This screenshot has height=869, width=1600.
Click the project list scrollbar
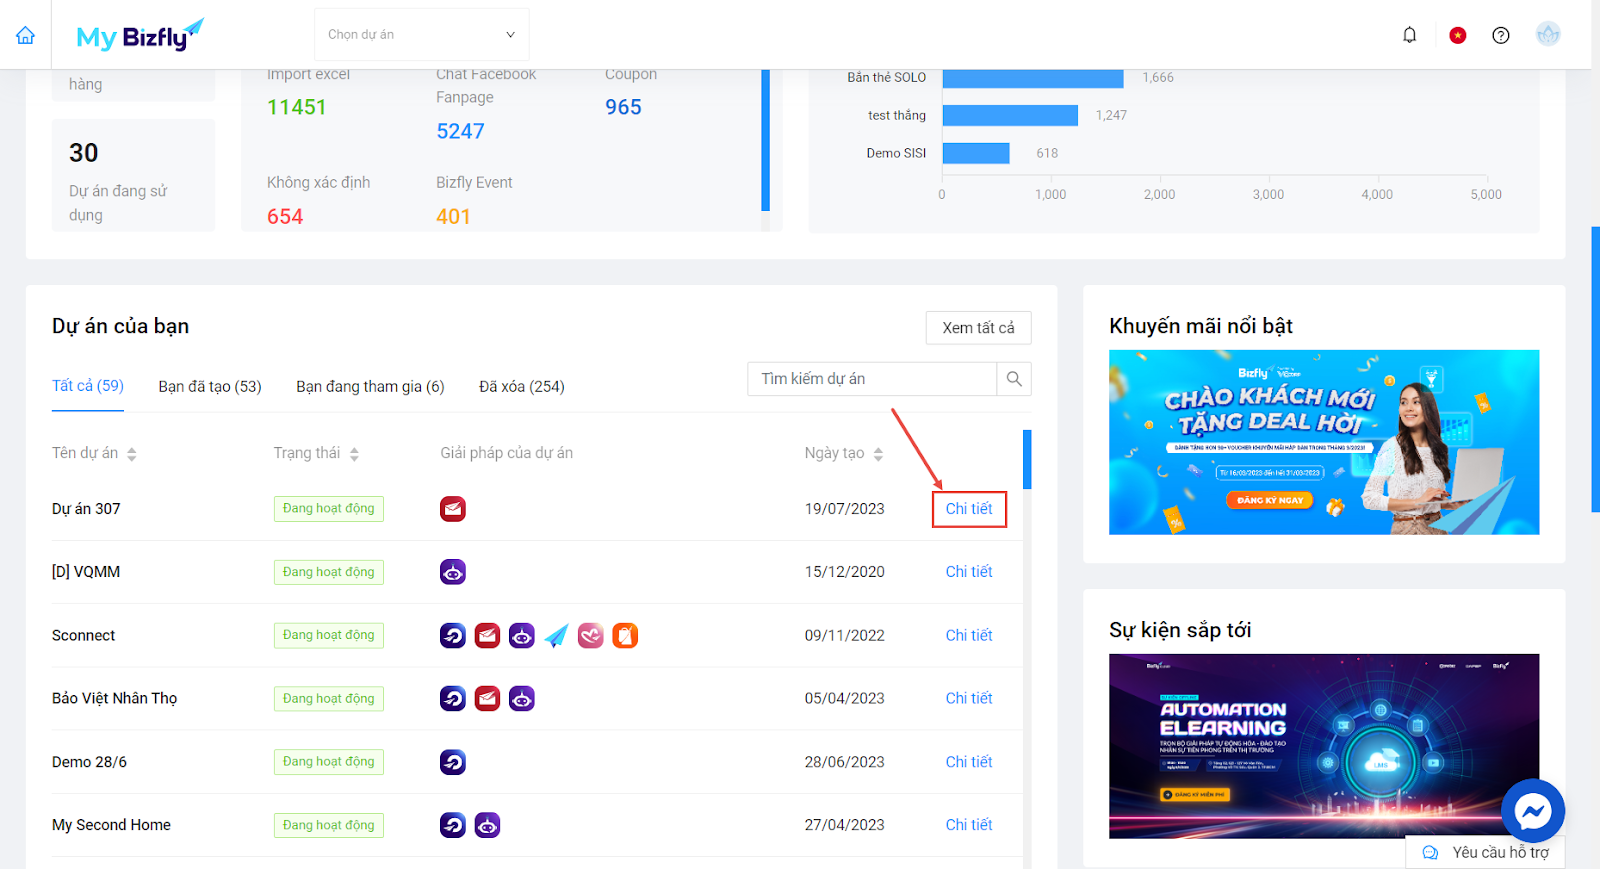pyautogui.click(x=1027, y=459)
